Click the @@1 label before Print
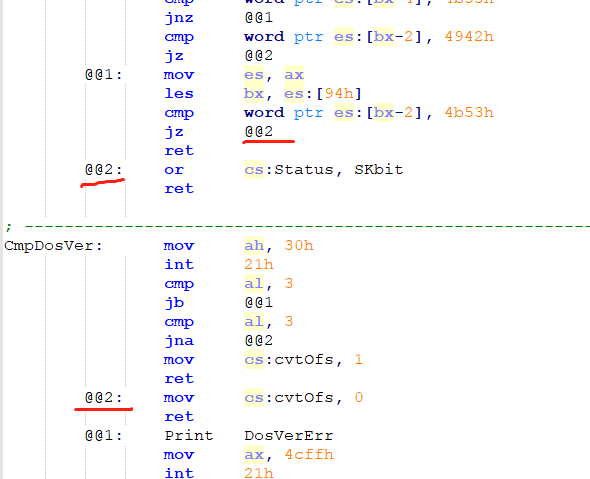Viewport: 590px width, 479px height. (104, 436)
